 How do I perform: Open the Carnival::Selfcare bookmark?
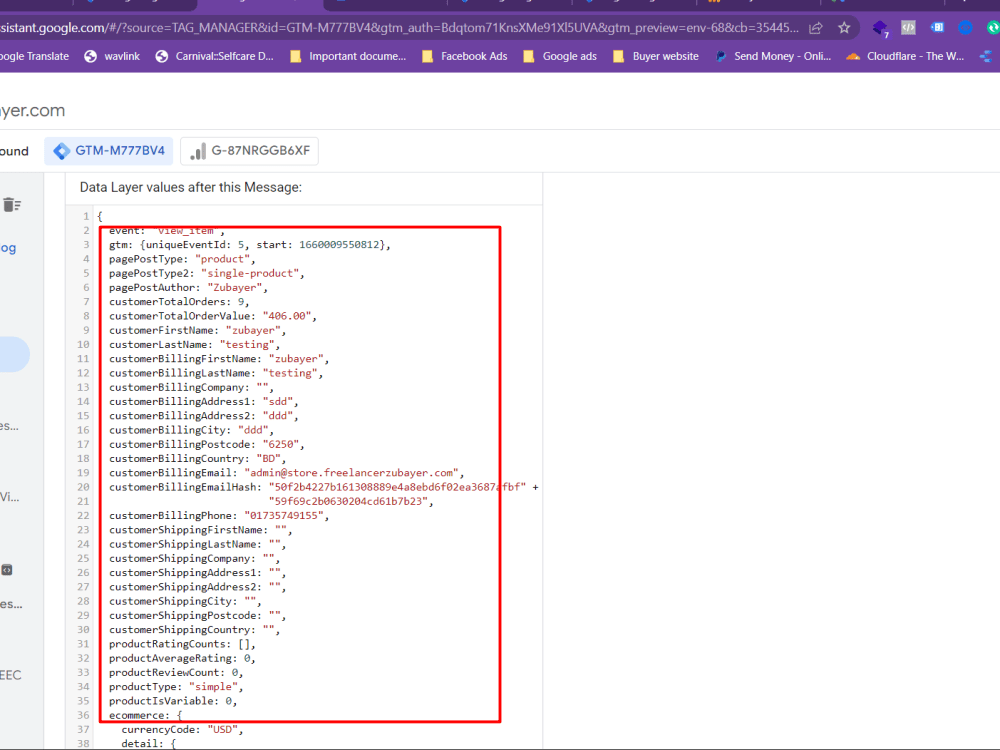point(215,56)
